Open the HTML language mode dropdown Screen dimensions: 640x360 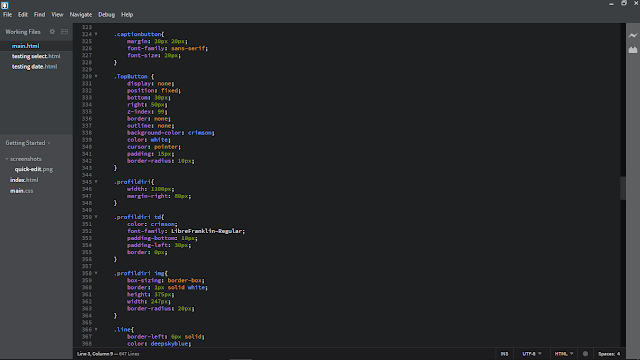tap(564, 354)
